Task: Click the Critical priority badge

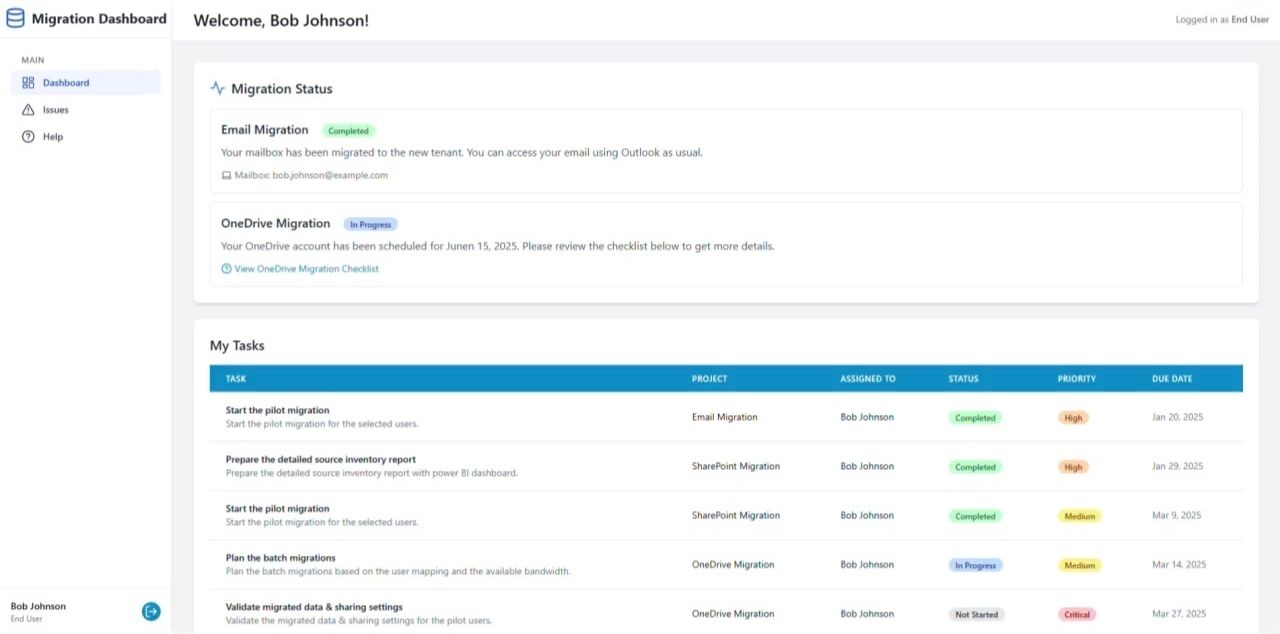Action: coord(1077,614)
